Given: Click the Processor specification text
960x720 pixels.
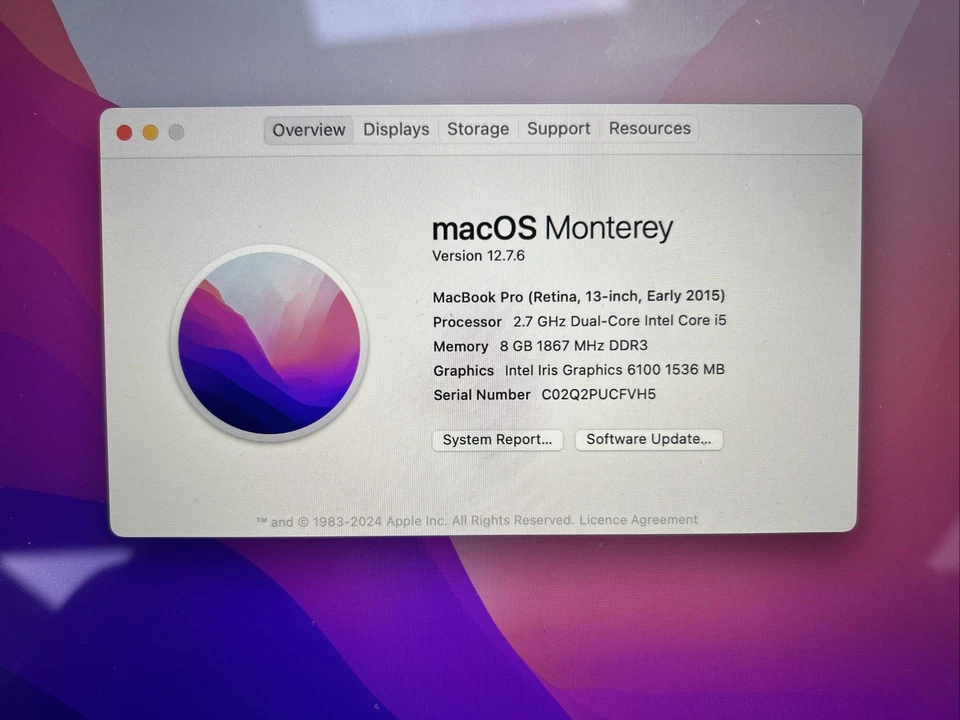Looking at the screenshot, I should [x=579, y=321].
